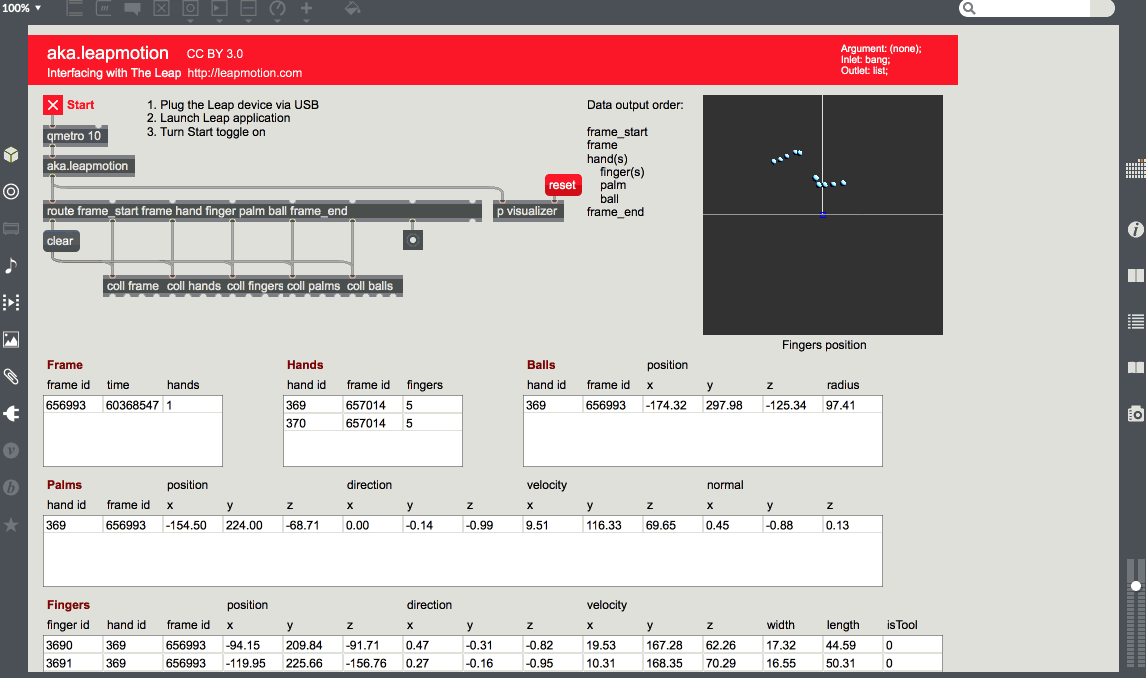Open the calendar grid icon in right sidebar
Image resolution: width=1146 pixels, height=678 pixels.
coord(1135,170)
